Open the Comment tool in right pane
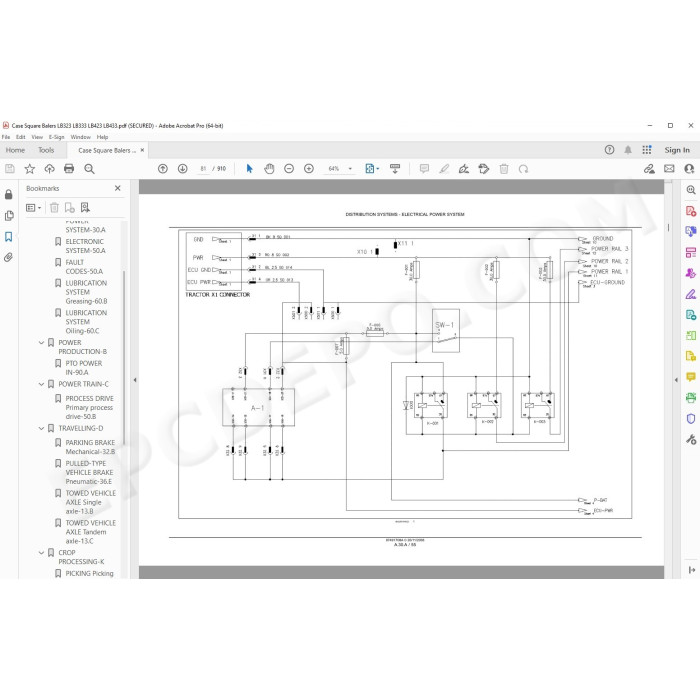Screen dimensions: 700x700 click(691, 377)
